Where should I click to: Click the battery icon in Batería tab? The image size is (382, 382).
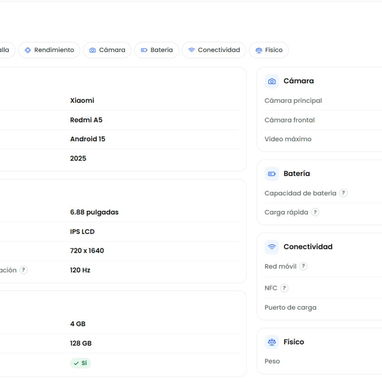point(144,50)
